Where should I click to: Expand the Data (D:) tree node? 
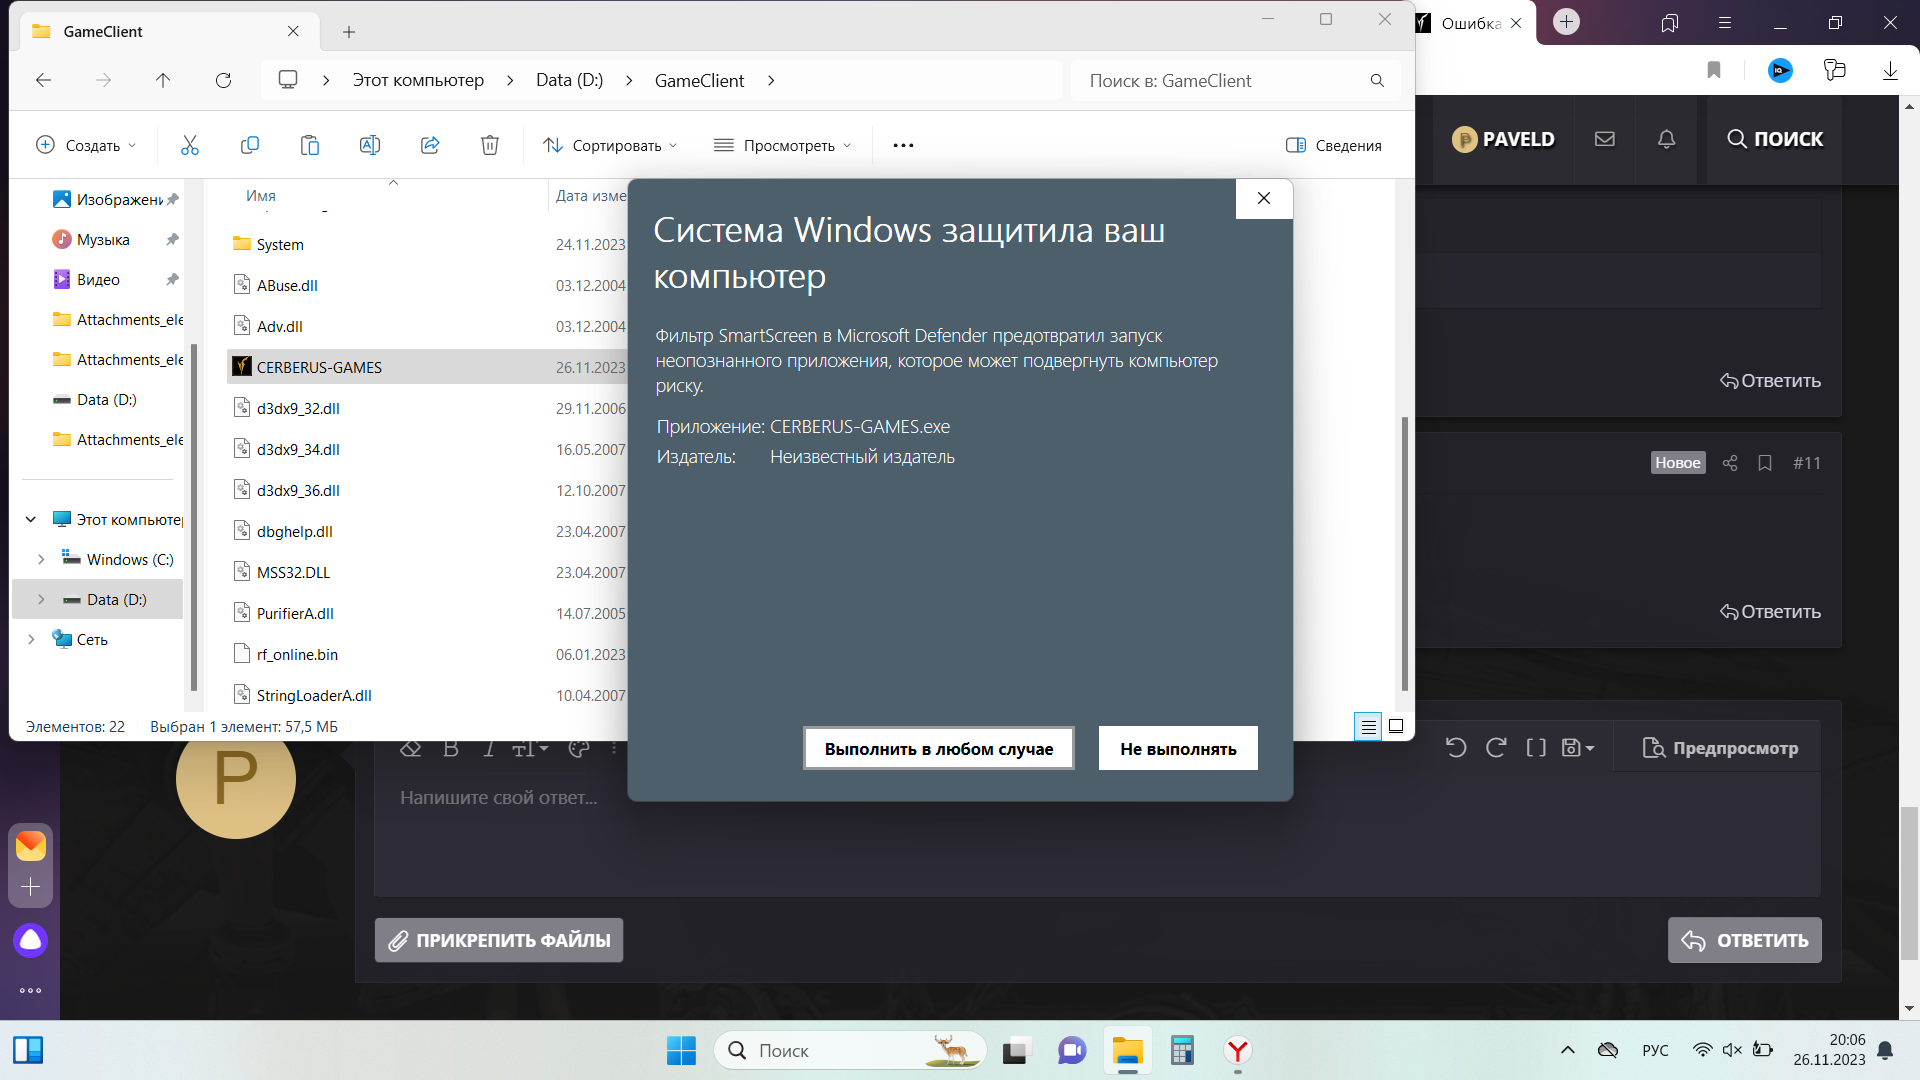pyautogui.click(x=41, y=599)
